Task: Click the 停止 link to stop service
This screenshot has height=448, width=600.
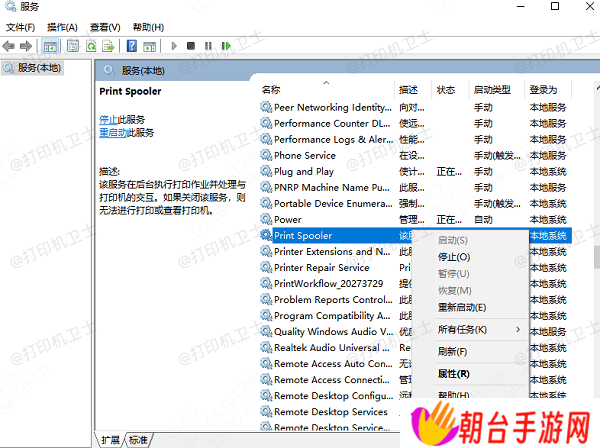Action: tap(108, 120)
